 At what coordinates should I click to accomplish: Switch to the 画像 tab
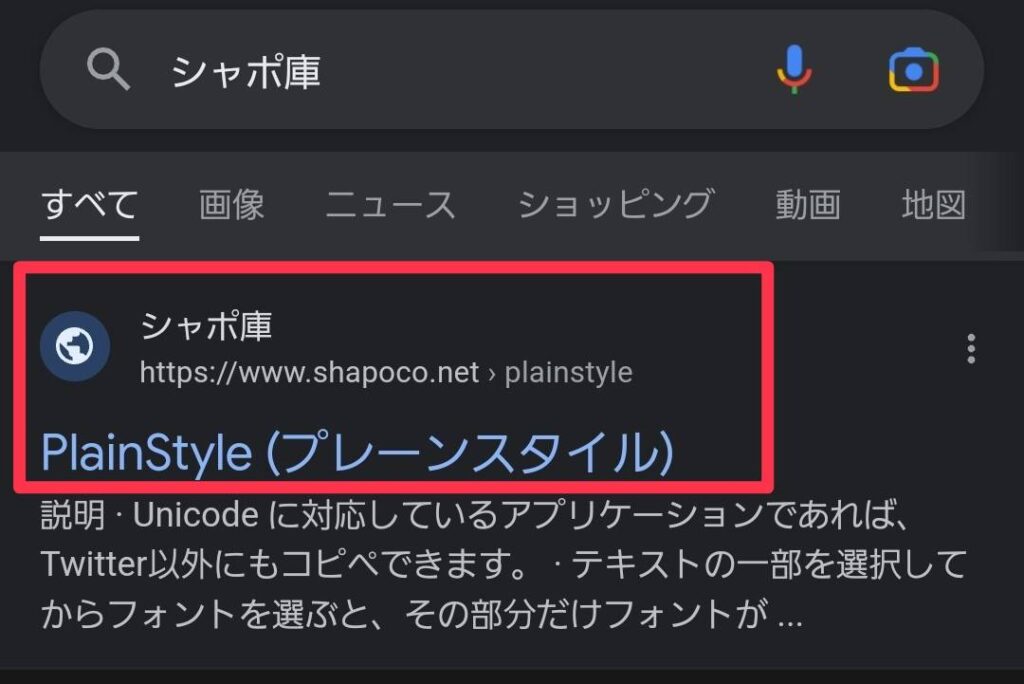pos(232,204)
